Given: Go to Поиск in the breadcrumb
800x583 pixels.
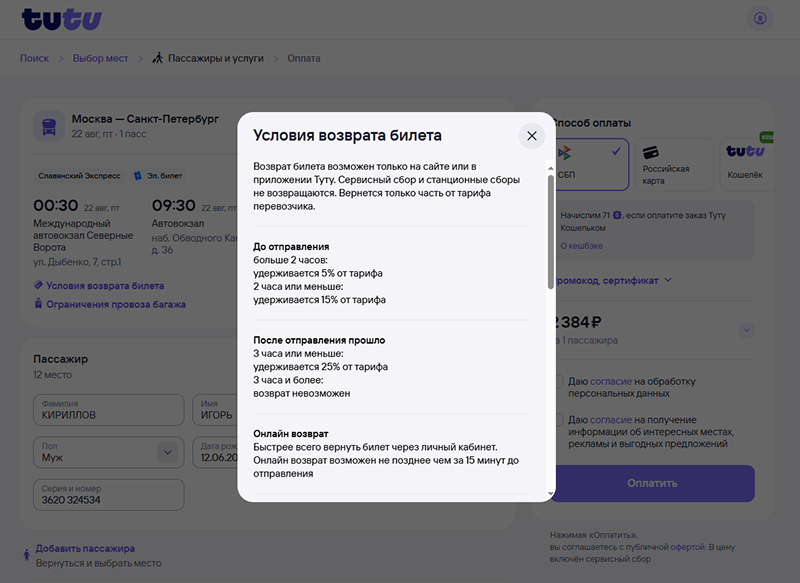Looking at the screenshot, I should (33, 58).
